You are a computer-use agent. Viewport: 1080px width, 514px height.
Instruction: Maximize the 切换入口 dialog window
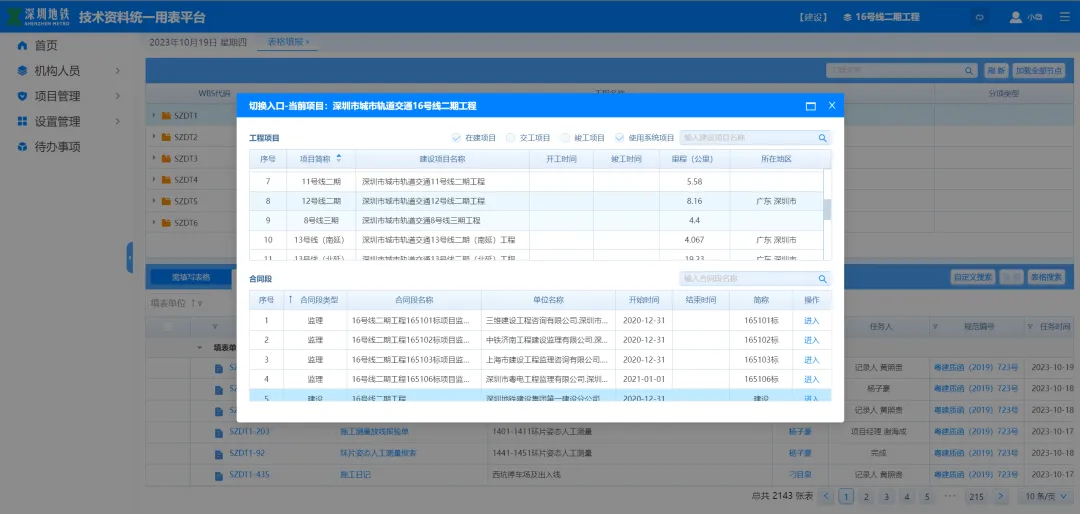(x=810, y=106)
